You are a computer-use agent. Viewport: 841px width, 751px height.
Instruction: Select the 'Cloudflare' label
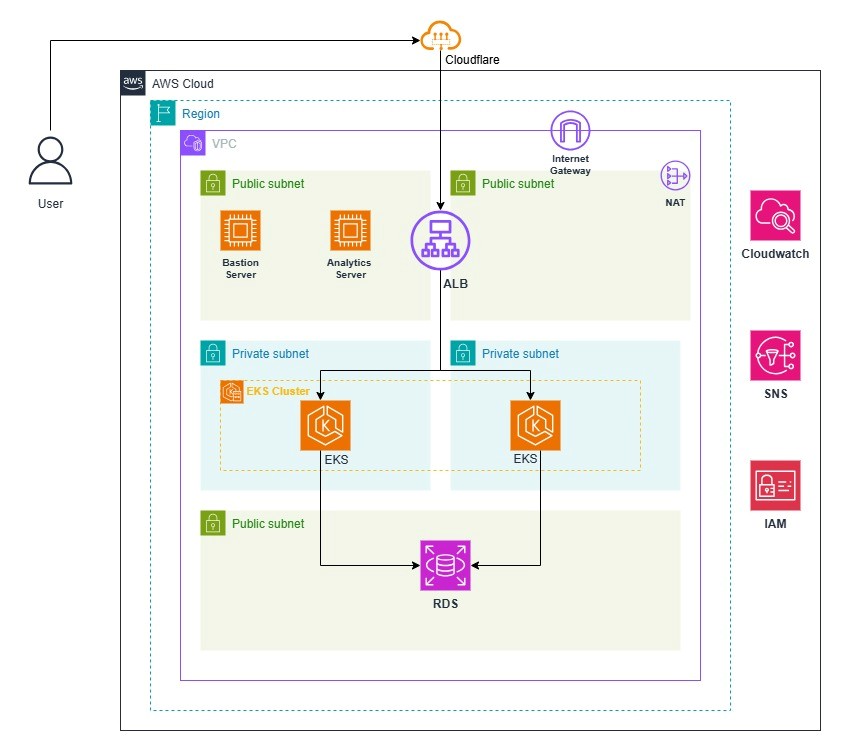(x=472, y=60)
